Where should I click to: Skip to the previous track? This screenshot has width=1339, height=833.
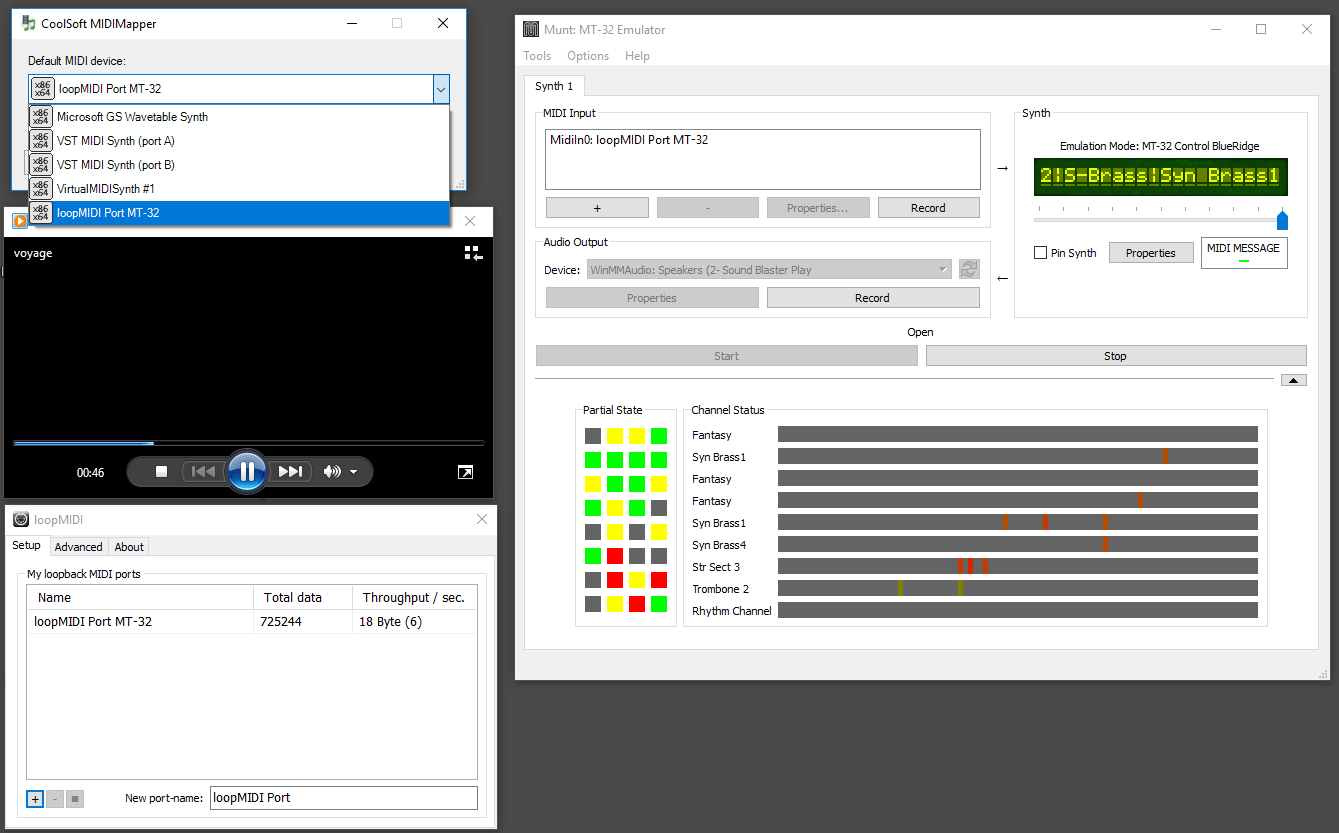click(x=203, y=472)
